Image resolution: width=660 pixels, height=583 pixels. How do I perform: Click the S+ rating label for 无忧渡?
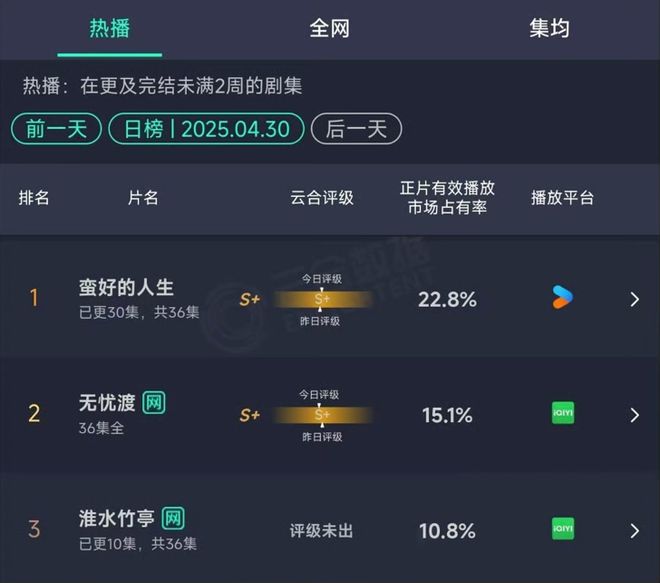pos(250,415)
